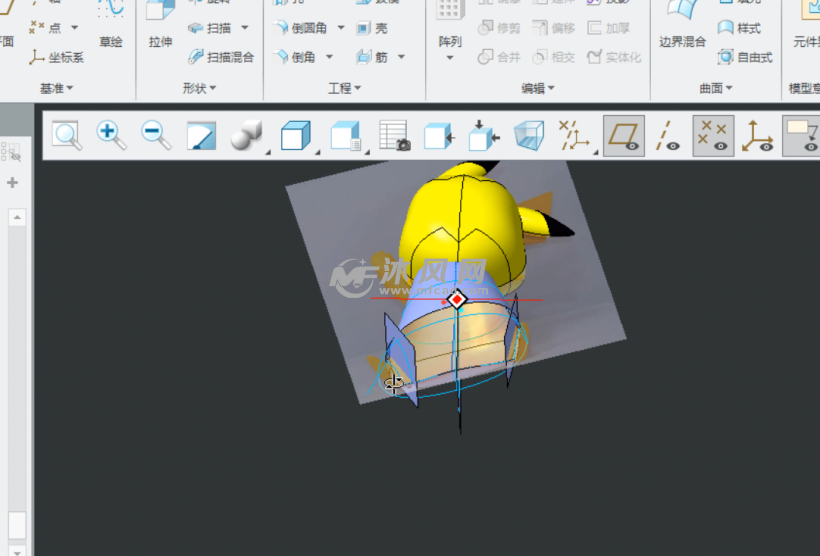This screenshot has height=556, width=820.
Task: Toggle the transparent perspective box icon
Action: click(x=529, y=136)
